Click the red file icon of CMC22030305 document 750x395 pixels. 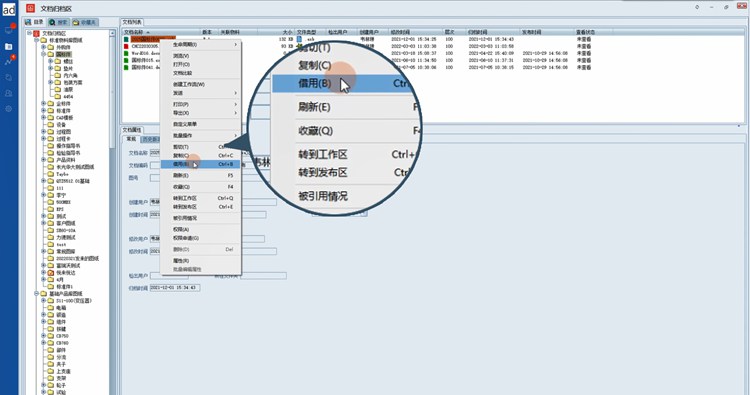pyautogui.click(x=126, y=46)
